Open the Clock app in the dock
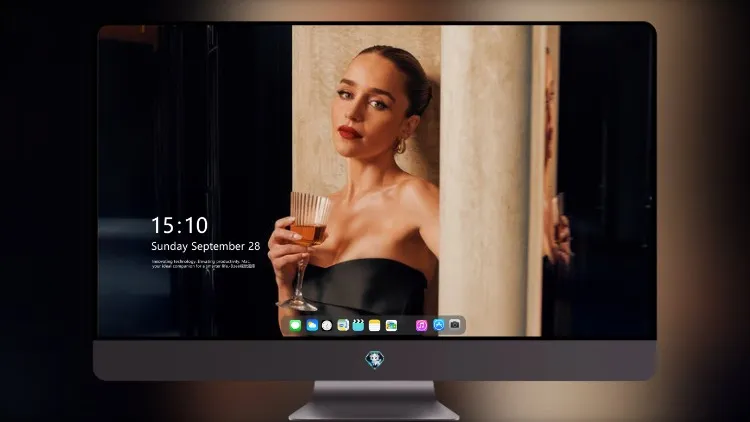Viewport: 750px width, 422px height. [x=327, y=325]
